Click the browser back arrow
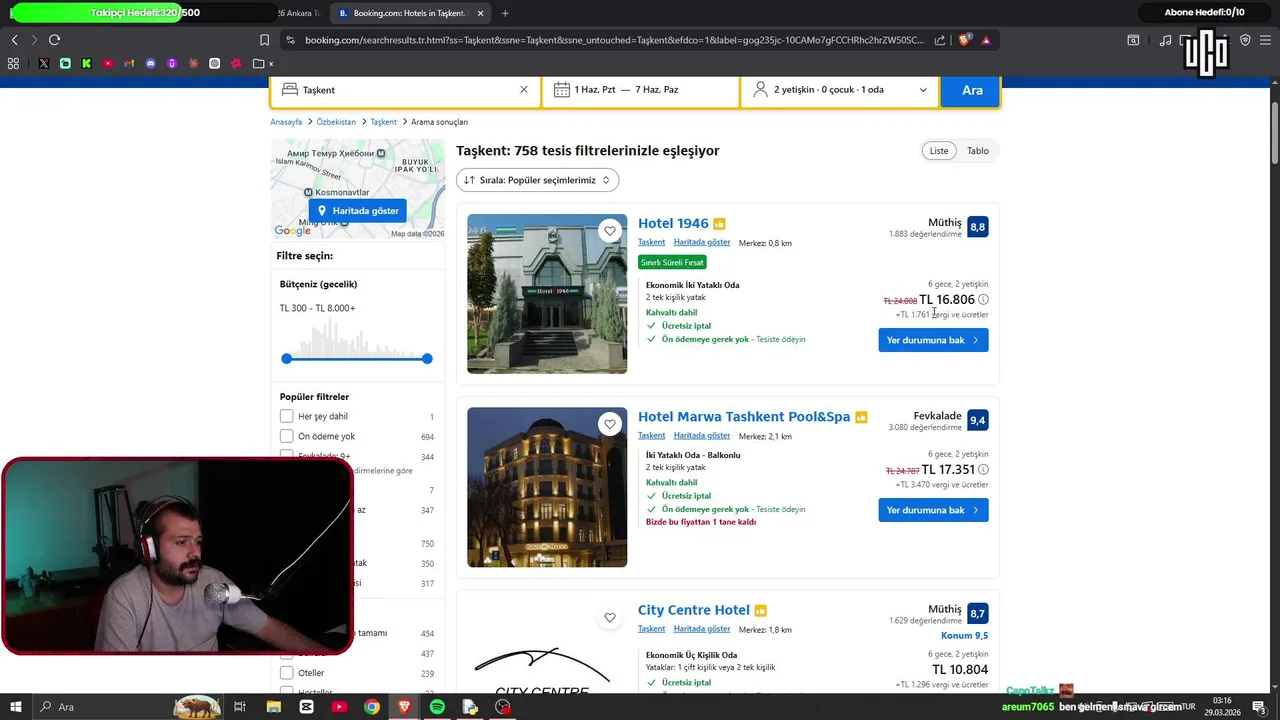The image size is (1280, 720). (14, 40)
